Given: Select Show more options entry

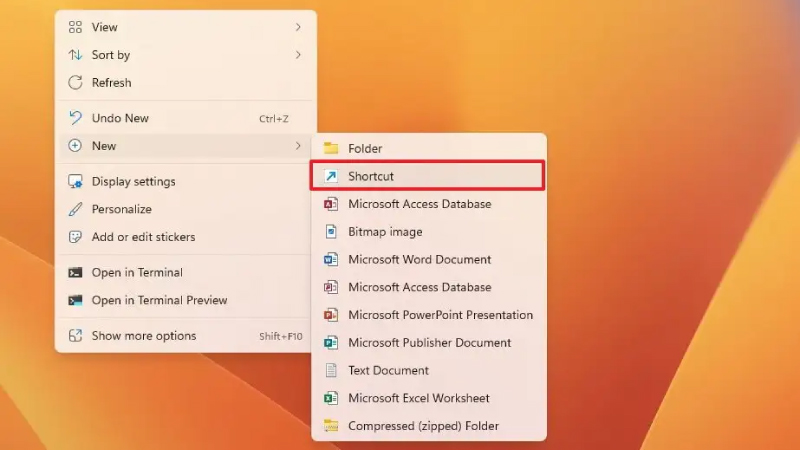Looking at the screenshot, I should (x=185, y=336).
